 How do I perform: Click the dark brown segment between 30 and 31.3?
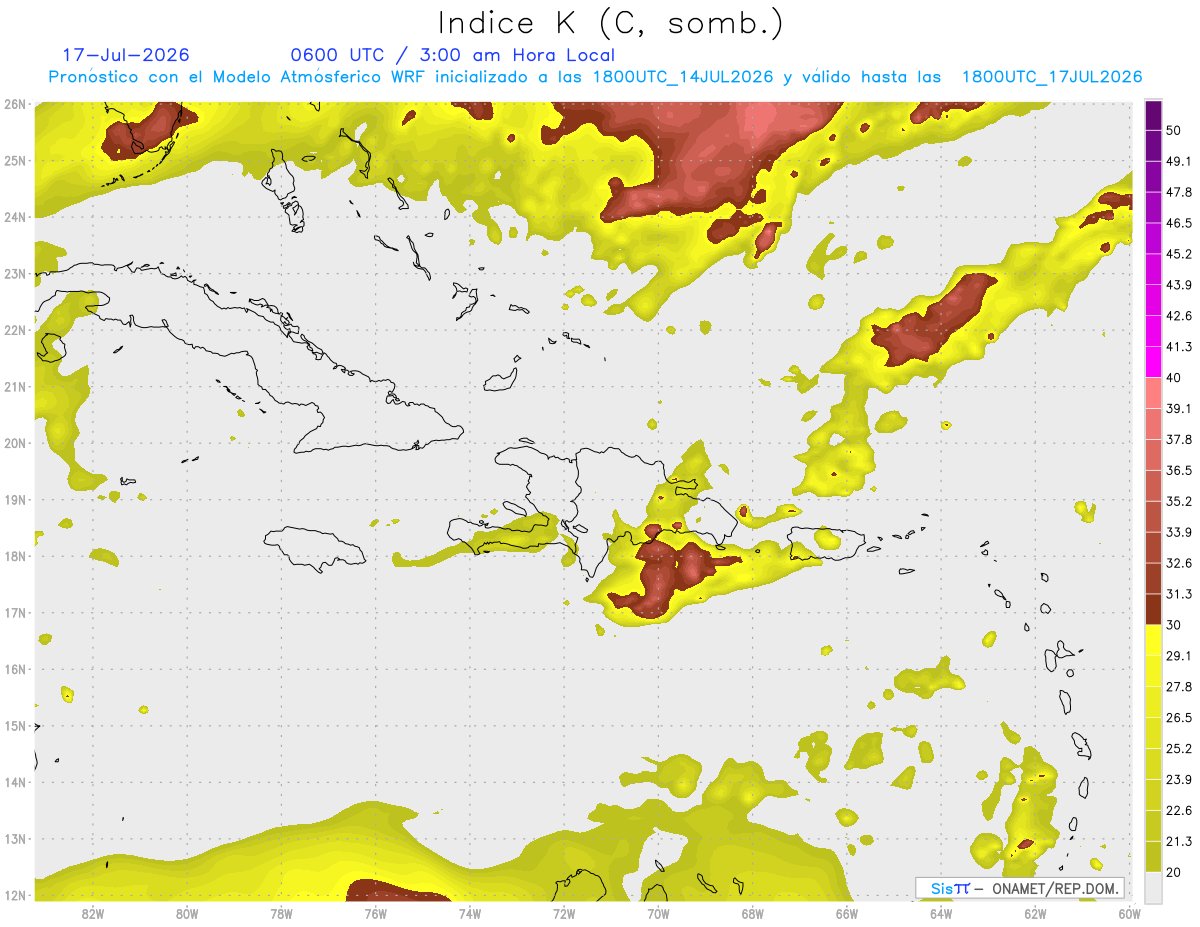(1153, 608)
